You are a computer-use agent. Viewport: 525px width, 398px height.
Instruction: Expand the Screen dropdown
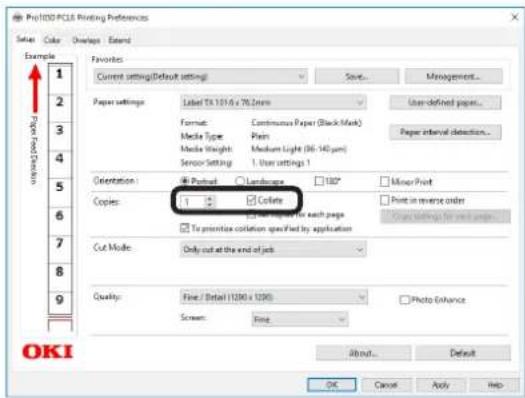click(x=300, y=319)
